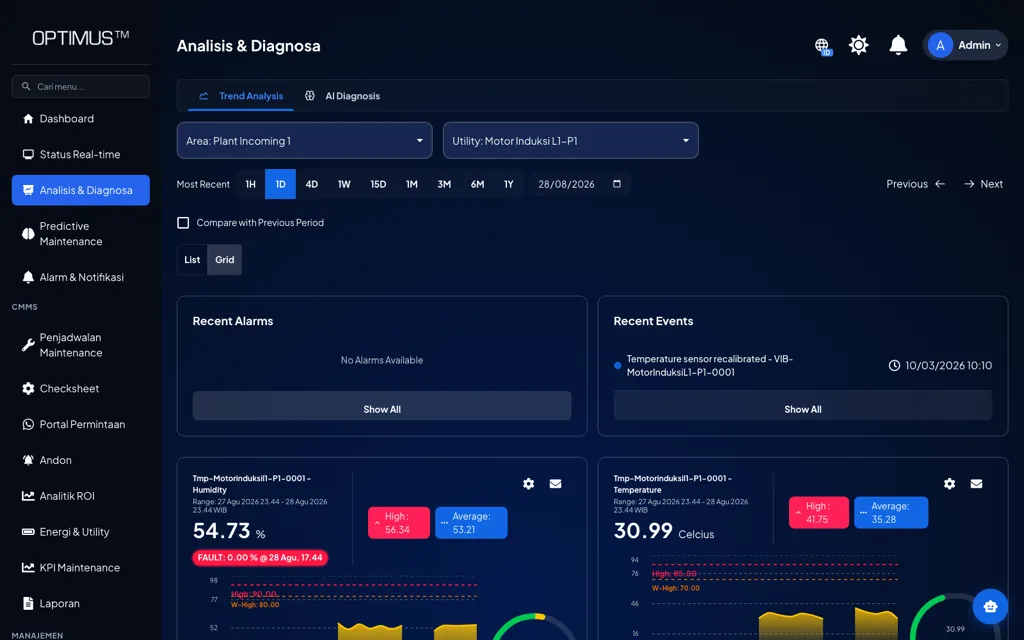Switch to Grid view
1024x640 pixels.
225,259
